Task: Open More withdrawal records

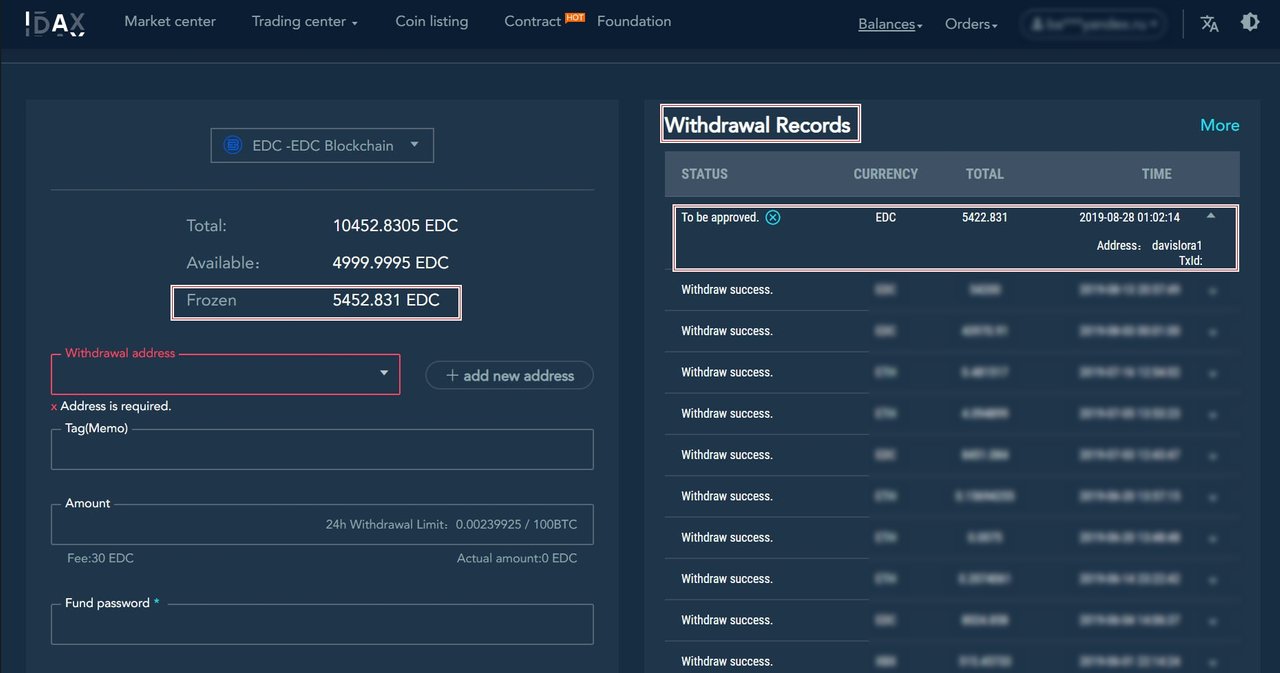Action: pyautogui.click(x=1220, y=125)
